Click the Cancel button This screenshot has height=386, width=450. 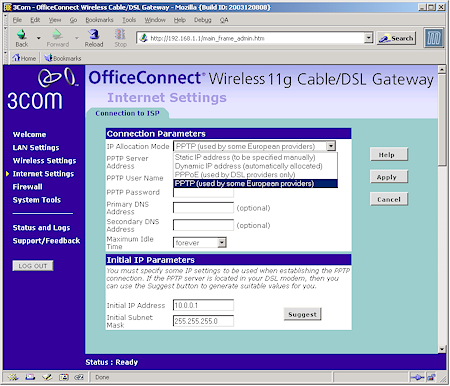pyautogui.click(x=389, y=199)
